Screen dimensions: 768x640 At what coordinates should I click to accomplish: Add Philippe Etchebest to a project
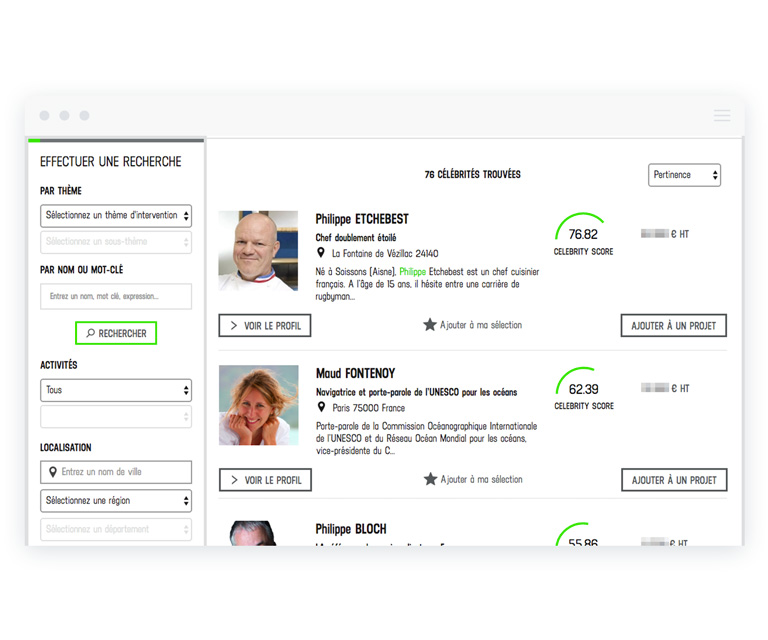[673, 326]
